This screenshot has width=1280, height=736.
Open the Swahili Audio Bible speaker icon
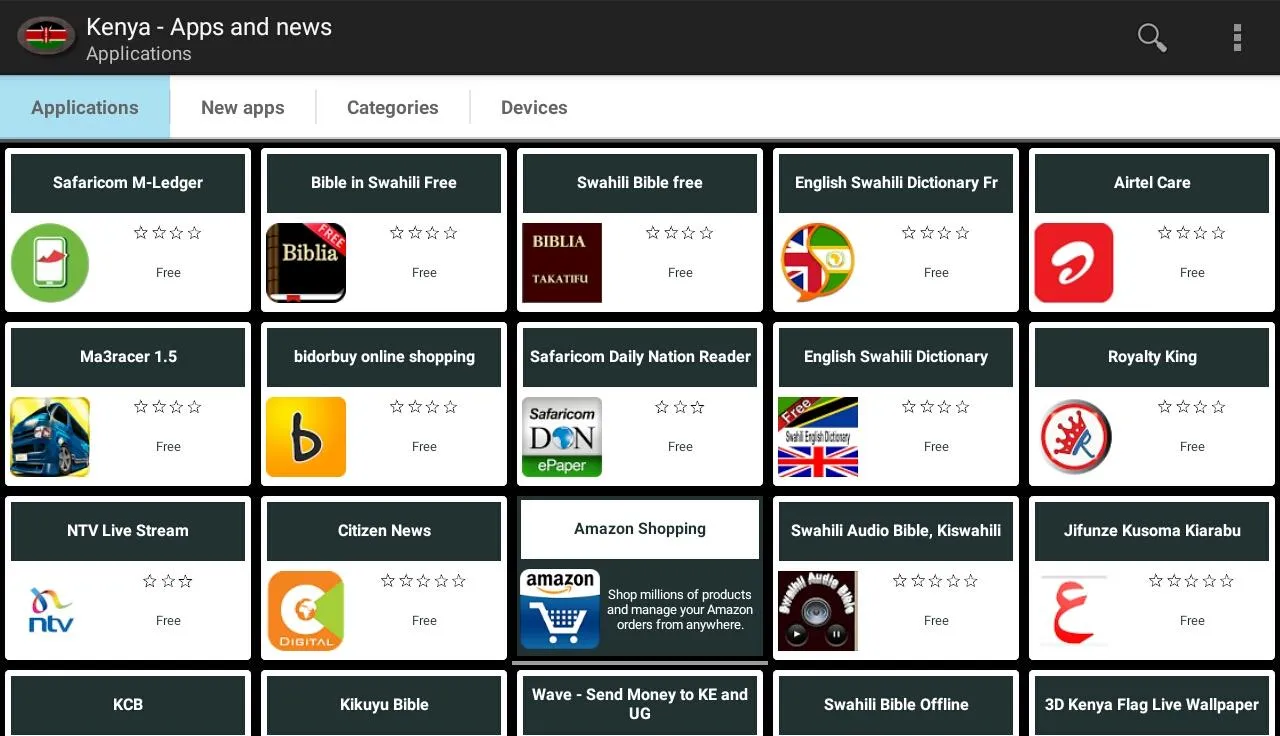tap(818, 610)
